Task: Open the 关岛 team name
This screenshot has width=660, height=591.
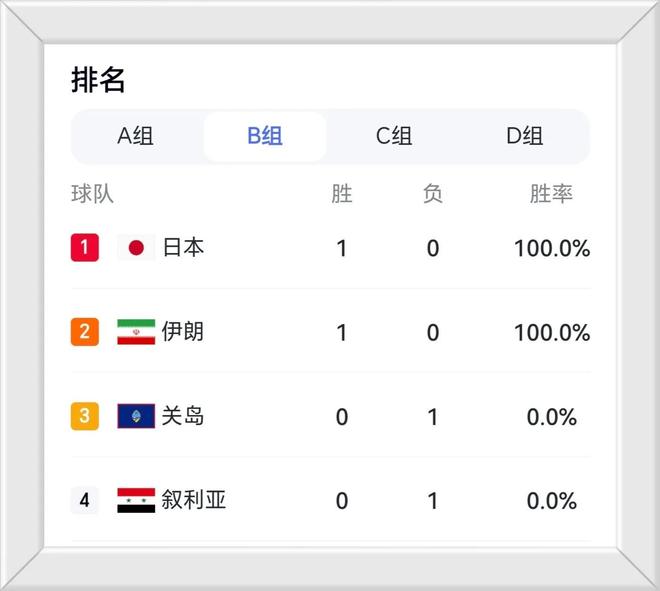Action: [183, 416]
